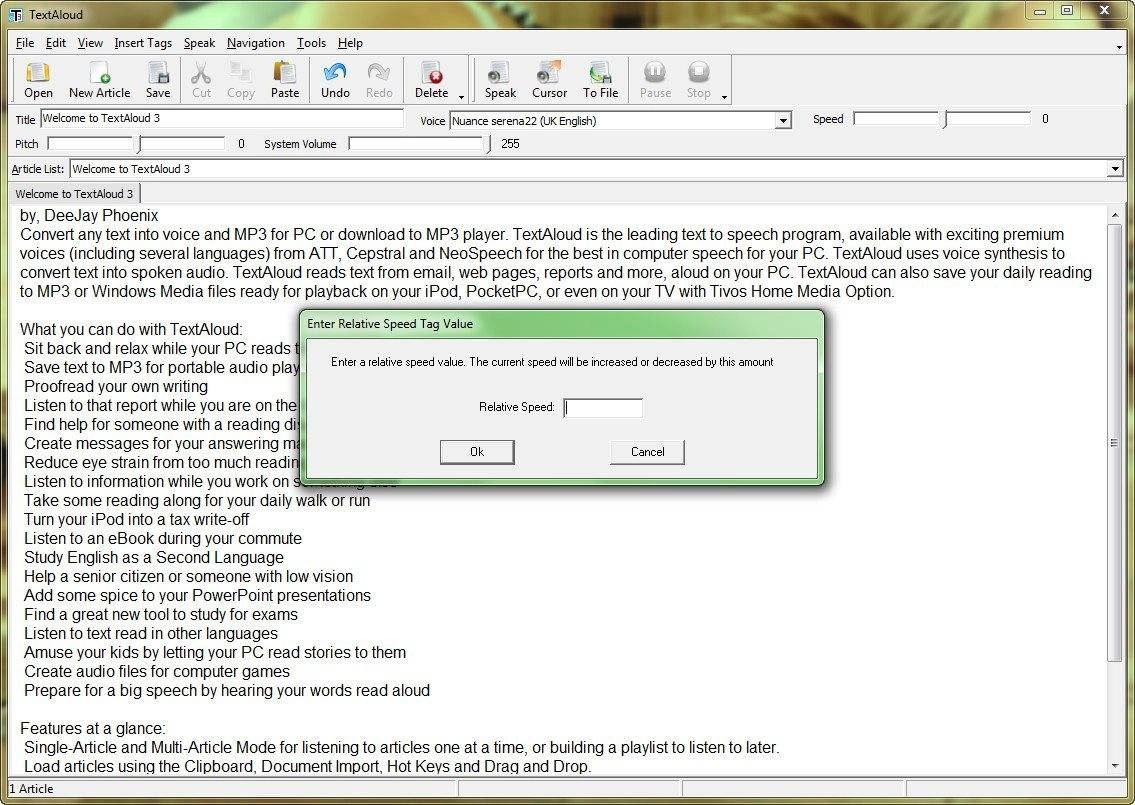Expand the Stop button dropdown arrow
Viewport: 1135px width, 805px height.
[x=724, y=96]
